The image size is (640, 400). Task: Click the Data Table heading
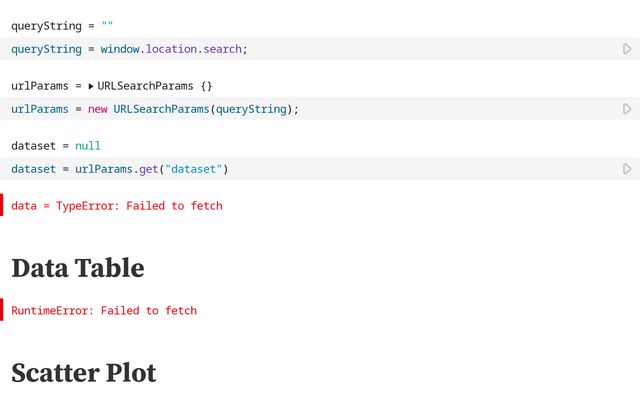click(x=78, y=268)
